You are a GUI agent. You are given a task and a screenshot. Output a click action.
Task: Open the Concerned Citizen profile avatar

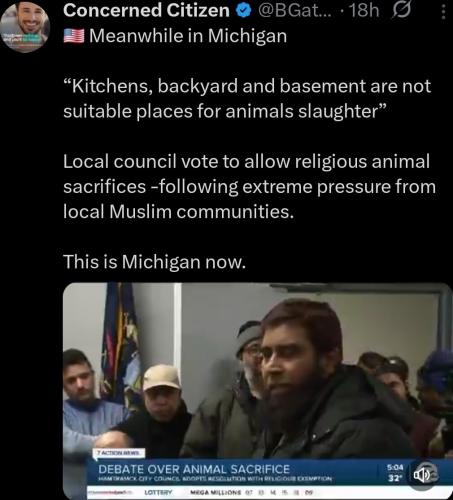25,25
